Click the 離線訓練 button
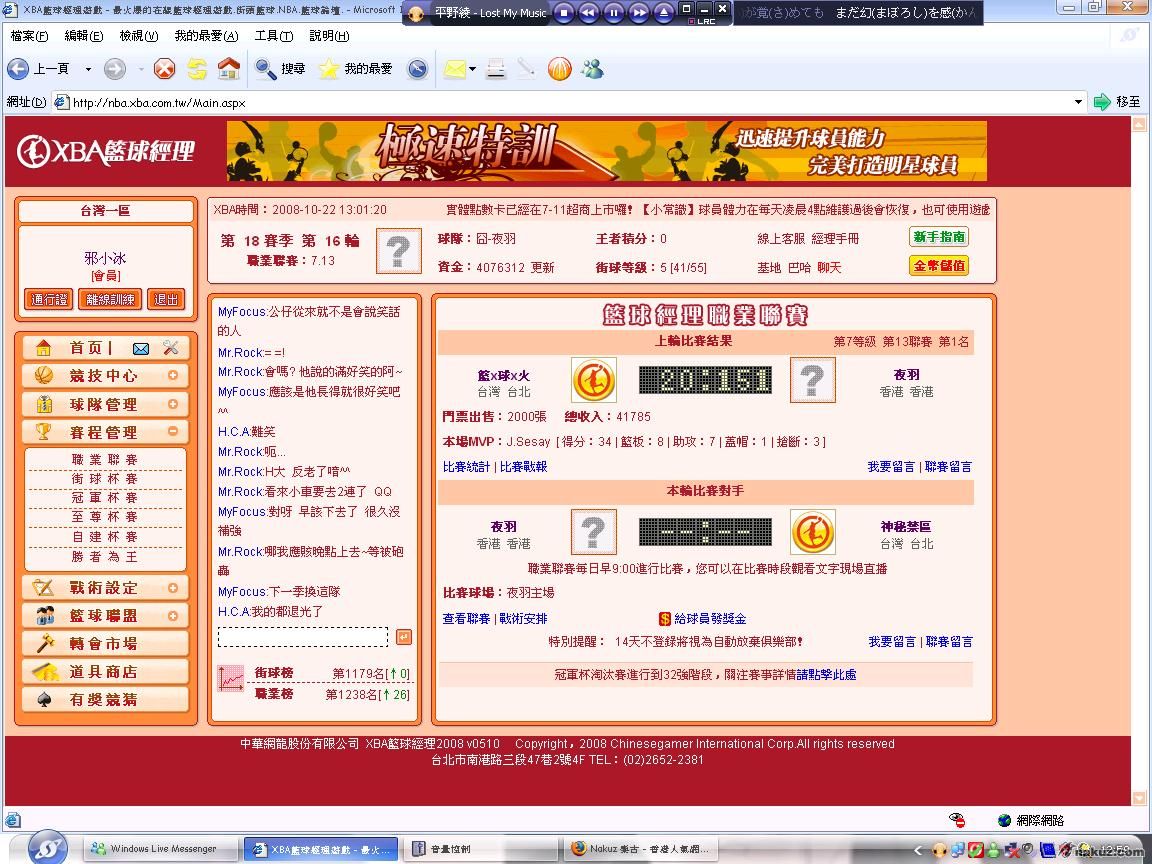 [x=110, y=299]
